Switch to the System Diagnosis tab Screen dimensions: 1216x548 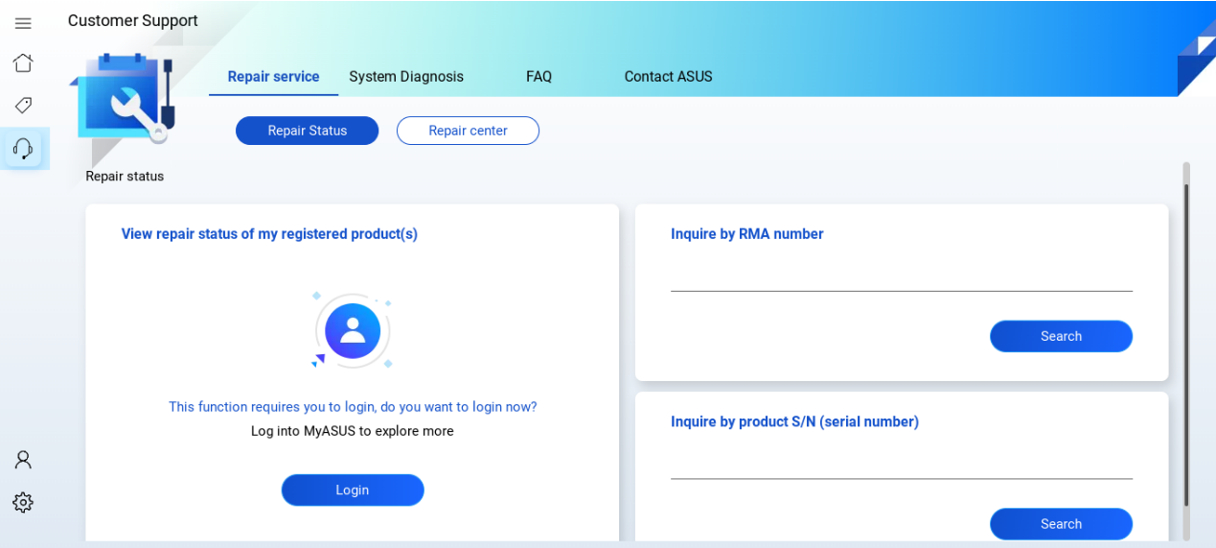(x=406, y=77)
